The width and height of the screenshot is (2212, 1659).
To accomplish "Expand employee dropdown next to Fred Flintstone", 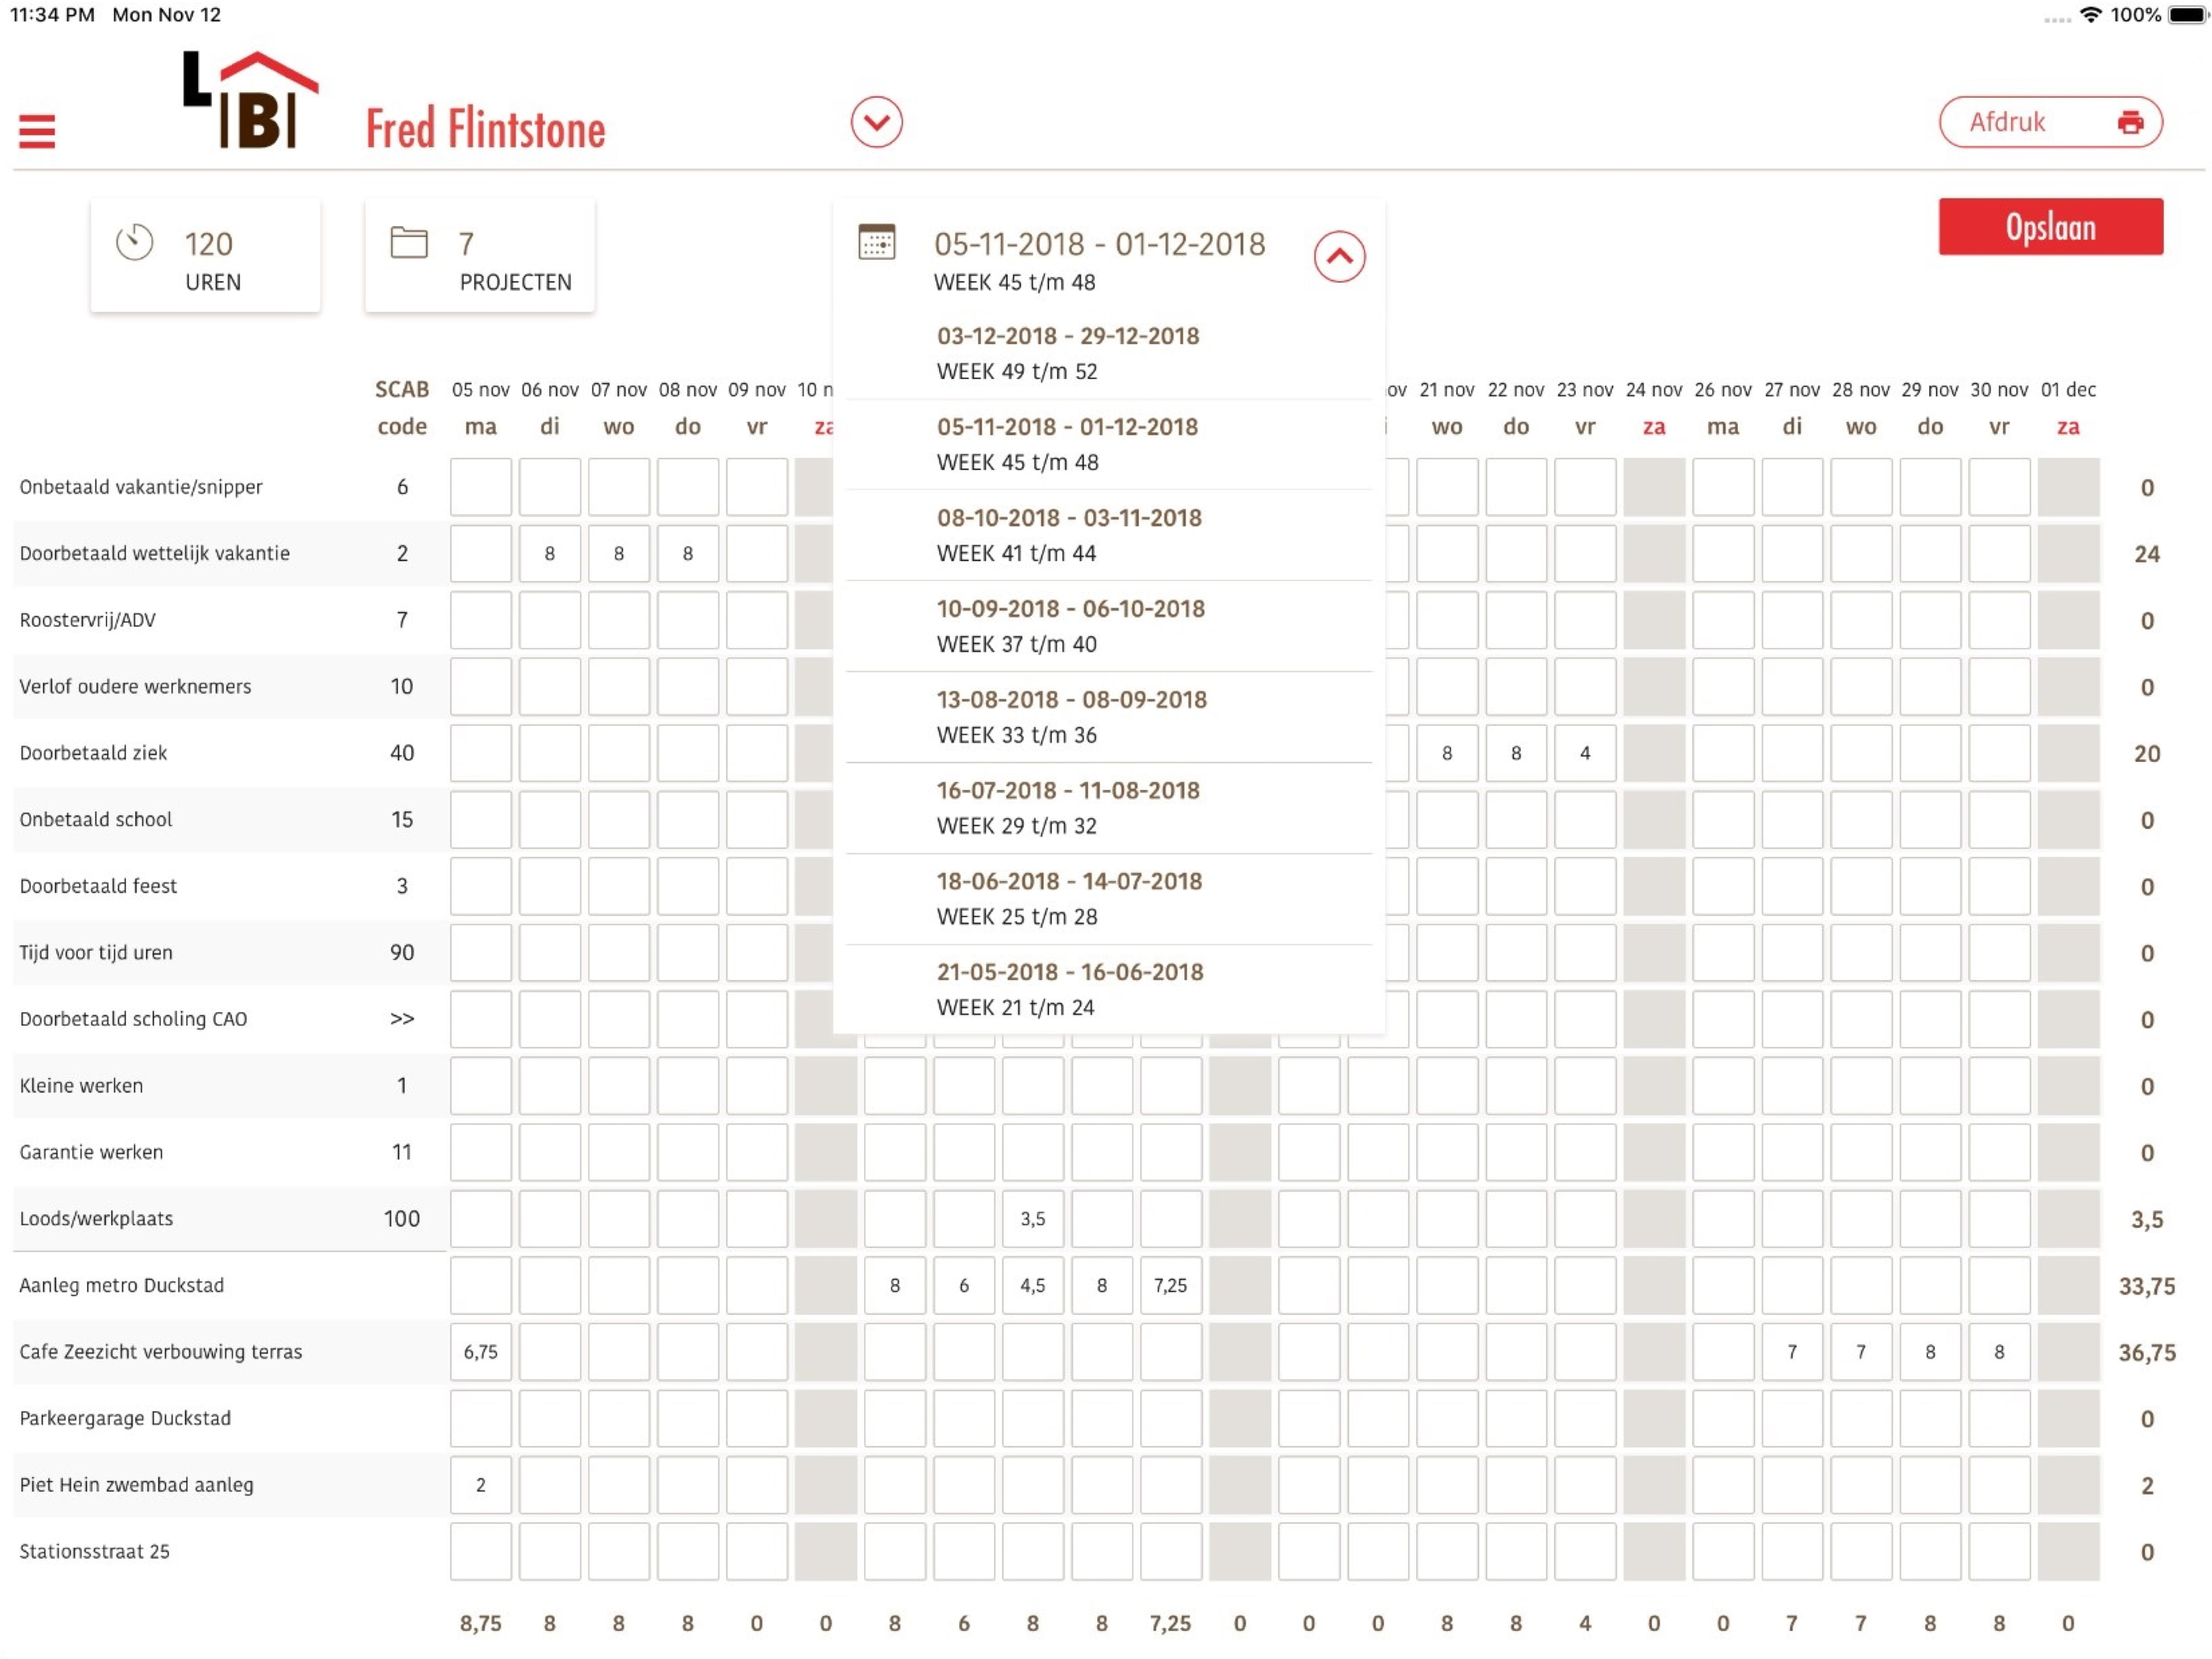I will click(x=876, y=122).
